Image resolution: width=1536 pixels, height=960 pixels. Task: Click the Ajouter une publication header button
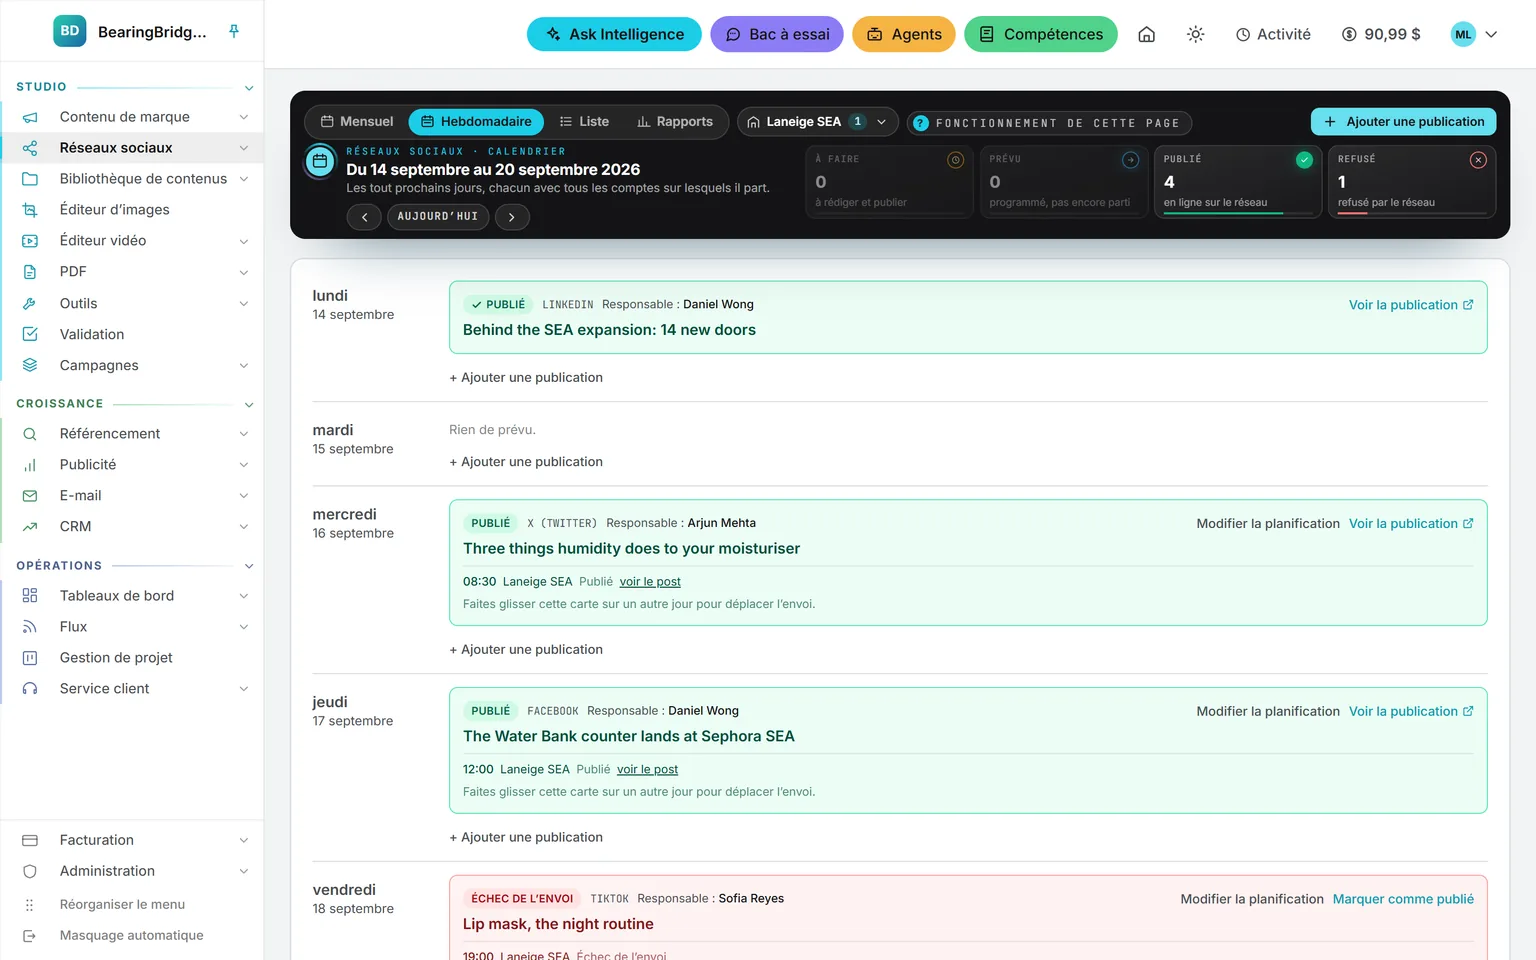[1403, 122]
